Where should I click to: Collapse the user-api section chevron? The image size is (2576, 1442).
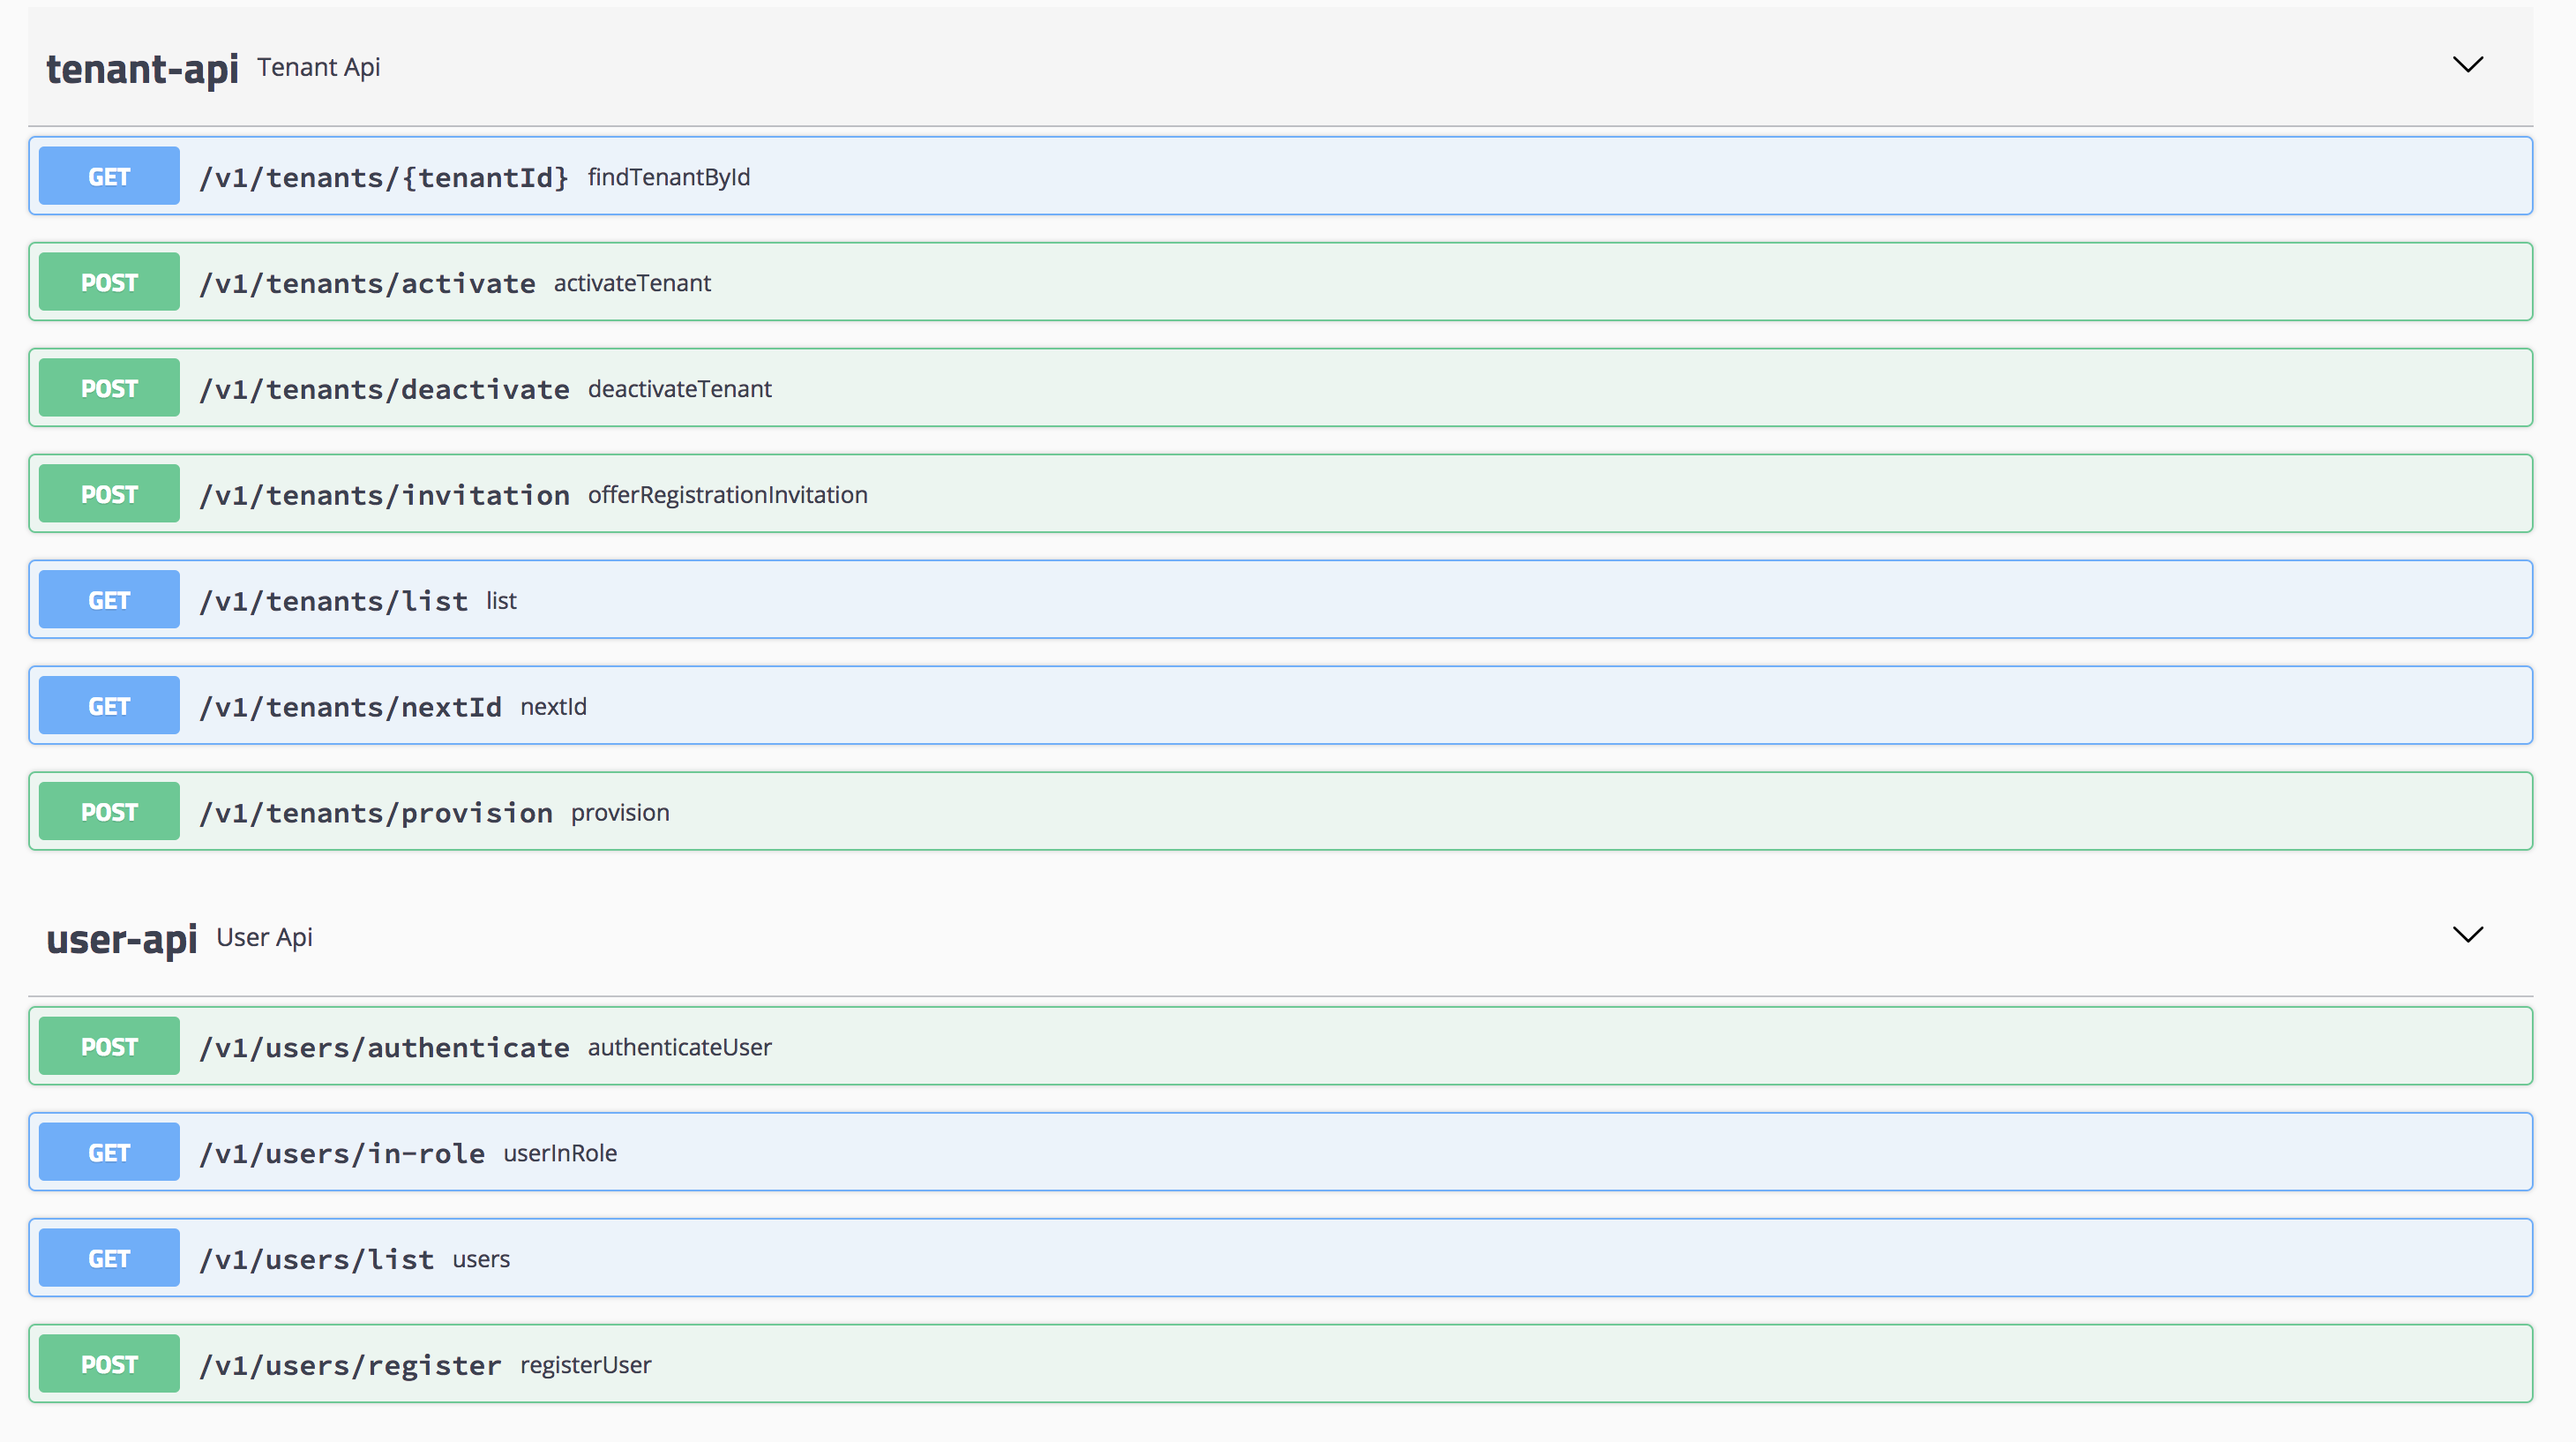pos(2467,935)
